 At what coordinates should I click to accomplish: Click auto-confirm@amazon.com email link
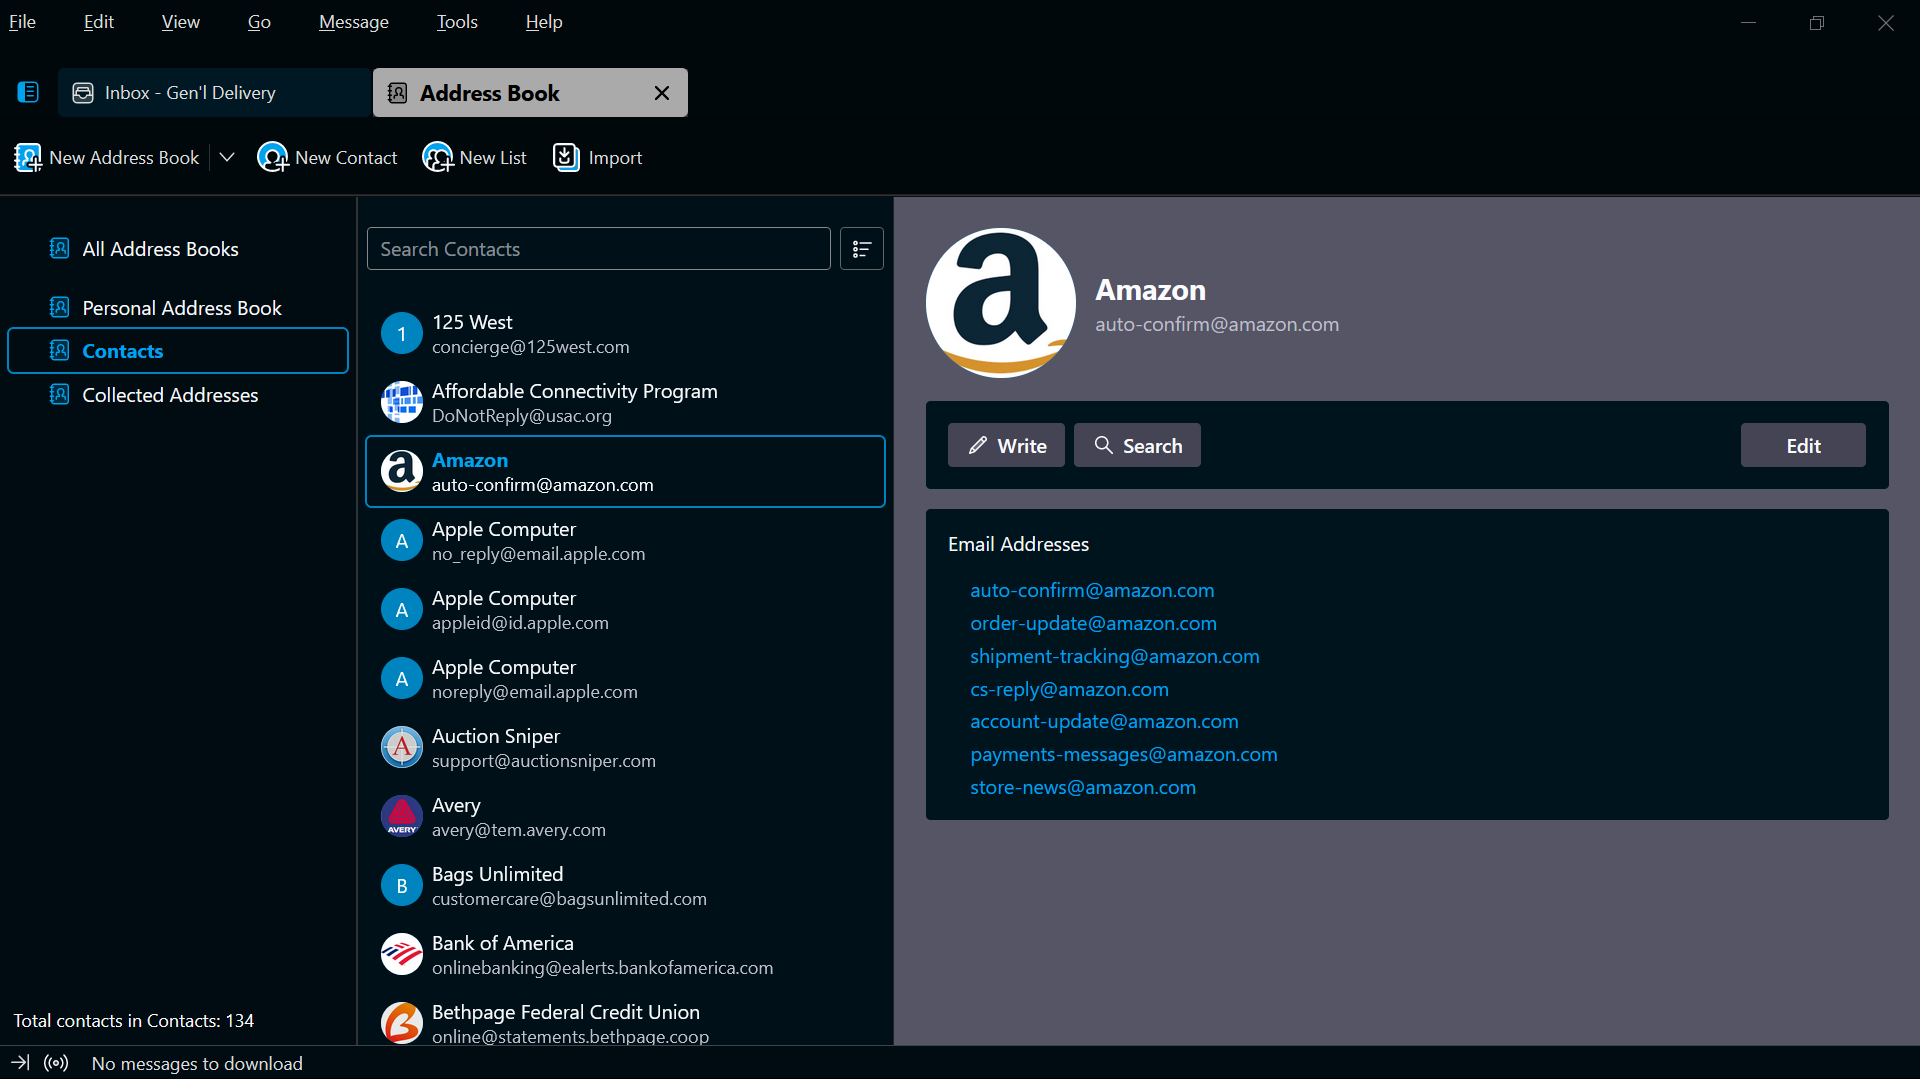(1092, 590)
